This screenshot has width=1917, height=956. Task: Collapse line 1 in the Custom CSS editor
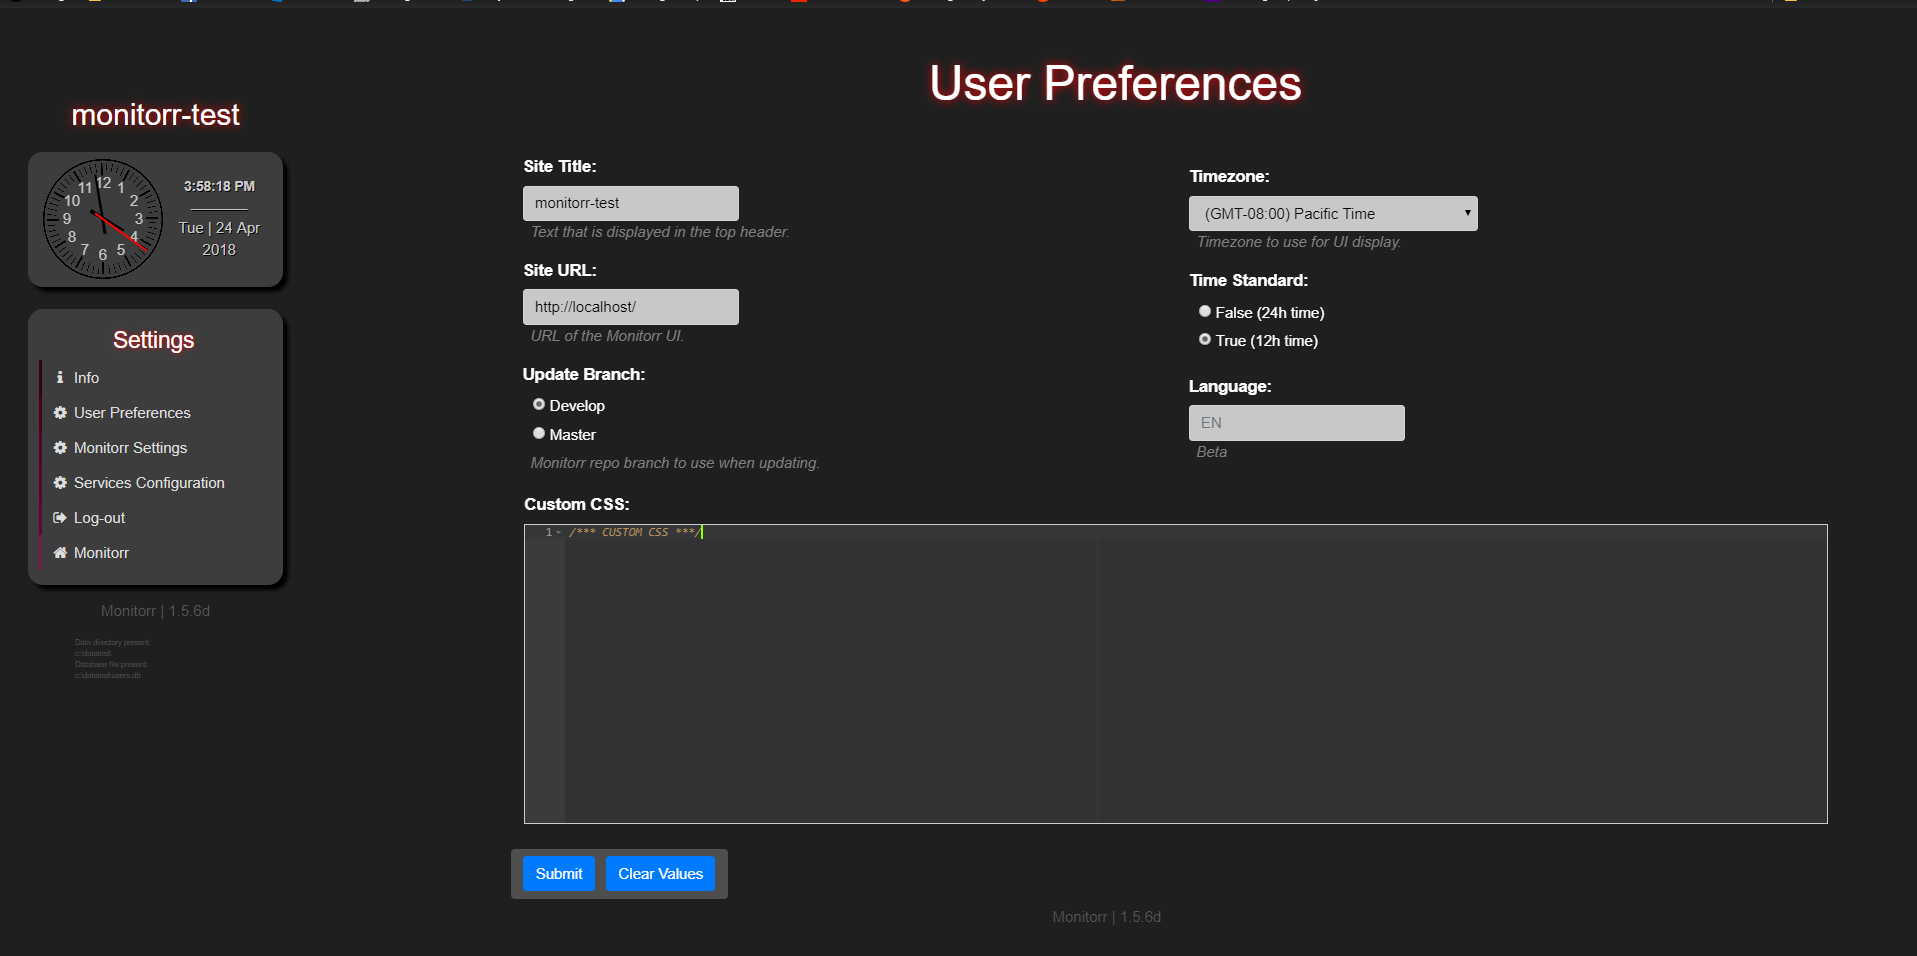tap(558, 532)
